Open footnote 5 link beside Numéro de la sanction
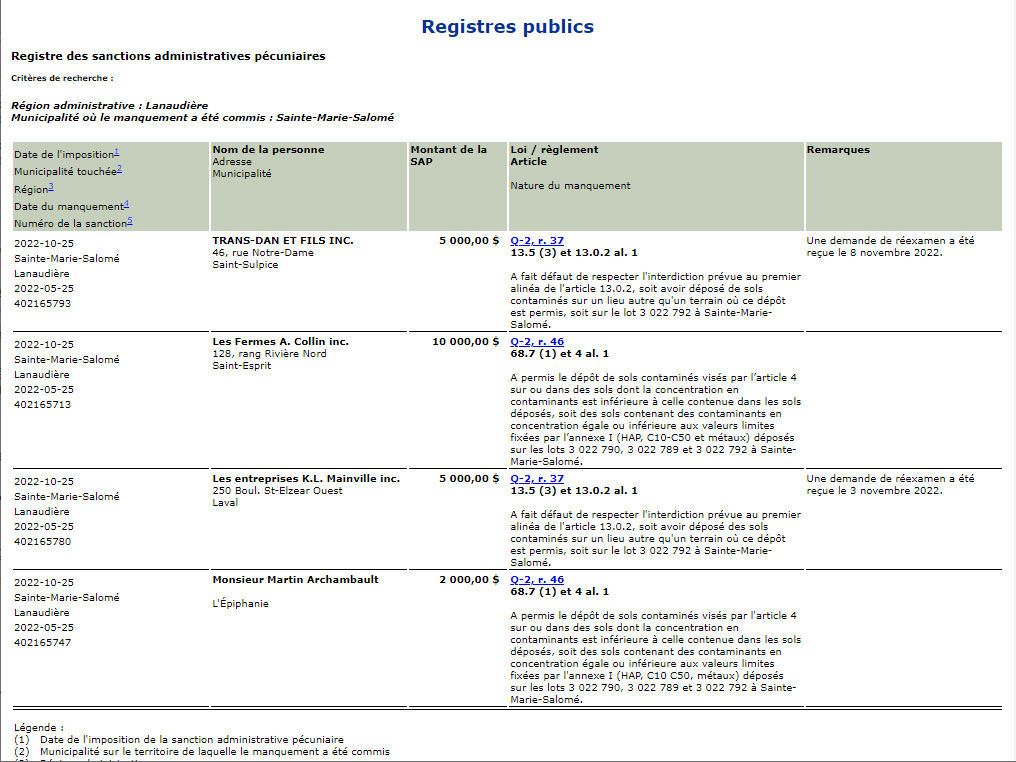Screen dimensions: 1016x762 130,221
